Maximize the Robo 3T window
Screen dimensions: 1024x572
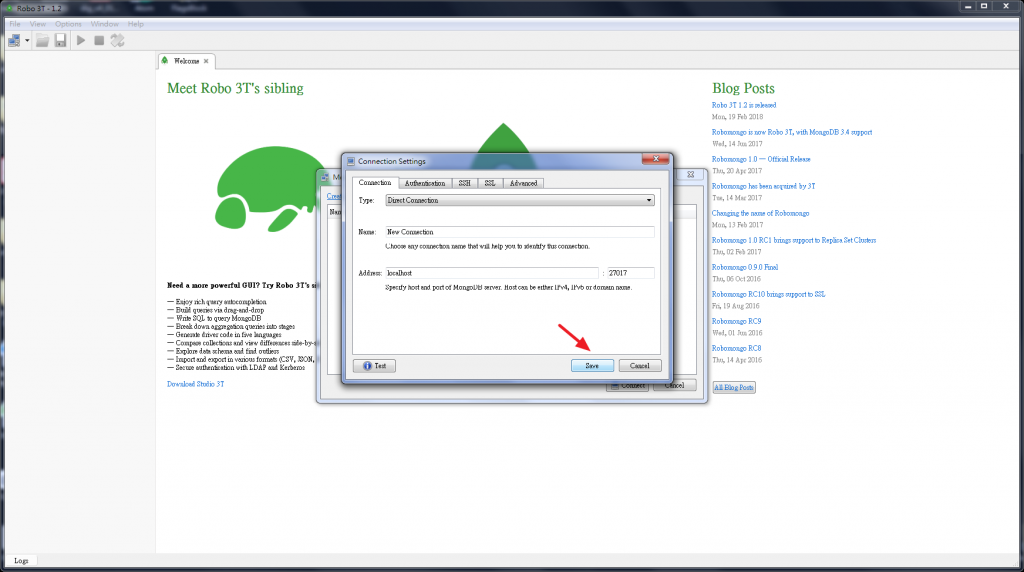pos(984,6)
